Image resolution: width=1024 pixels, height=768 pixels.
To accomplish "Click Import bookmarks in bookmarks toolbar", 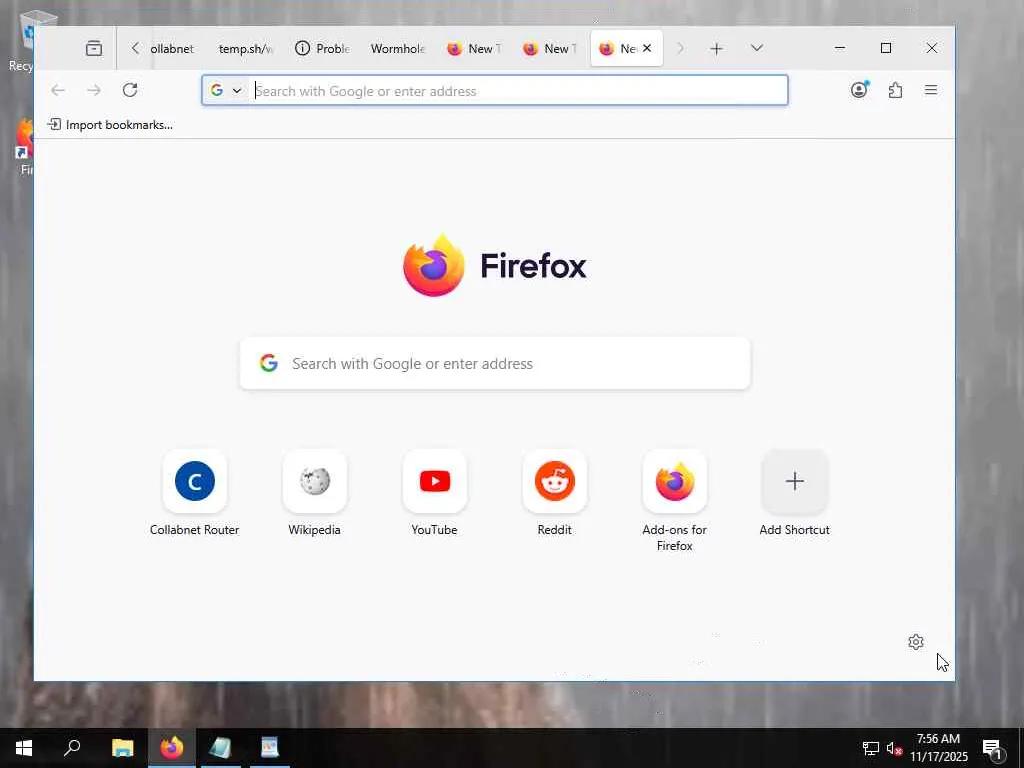I will click(x=110, y=125).
